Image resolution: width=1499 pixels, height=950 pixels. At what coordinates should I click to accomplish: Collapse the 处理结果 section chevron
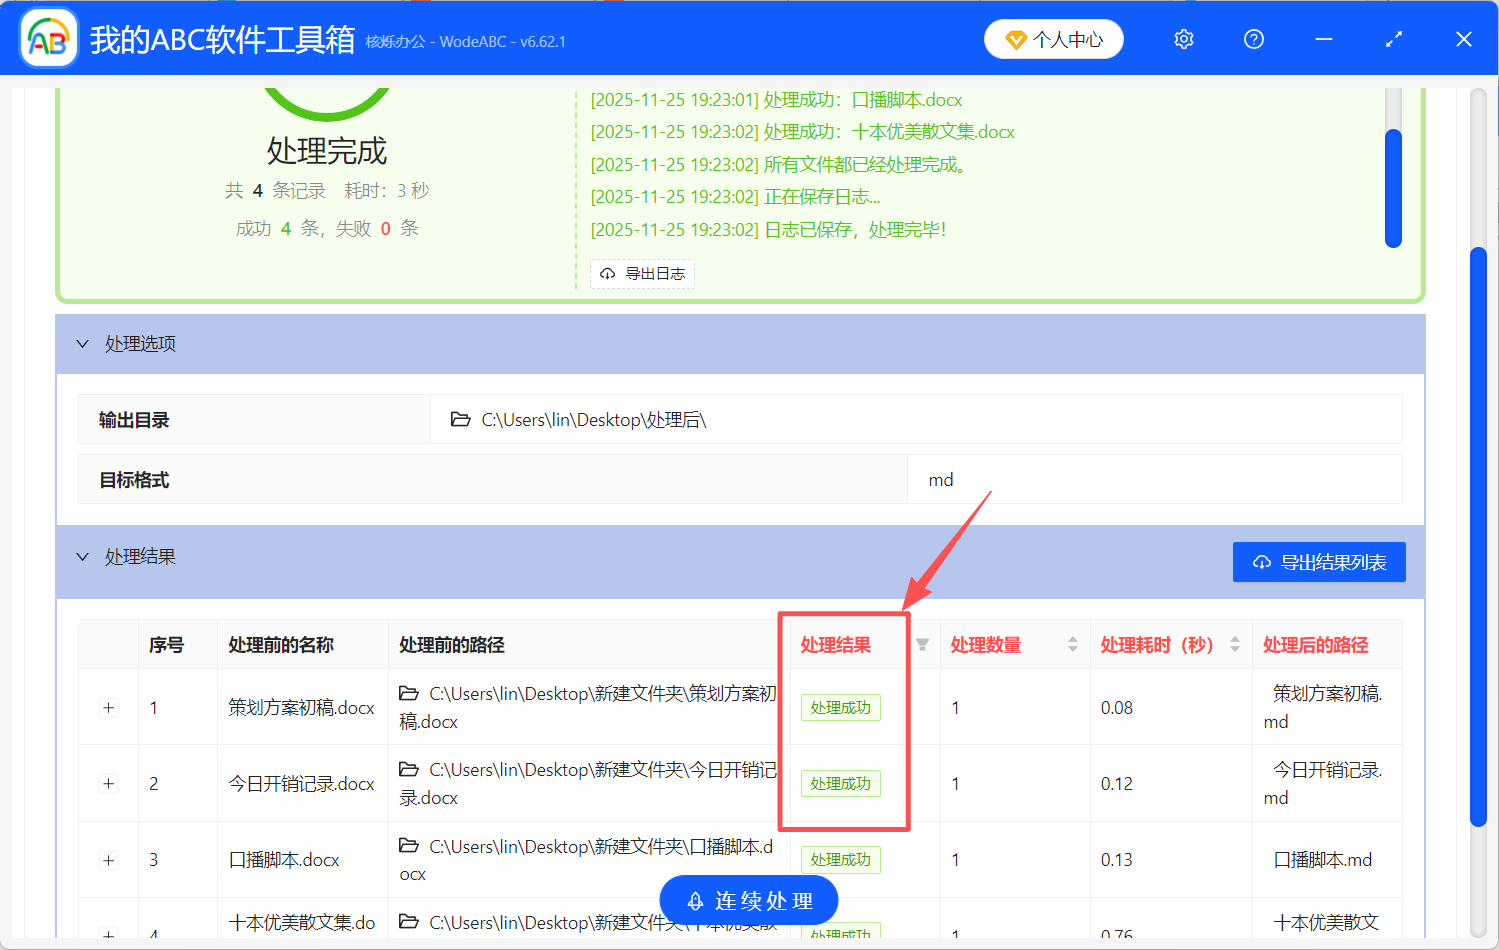click(x=82, y=556)
